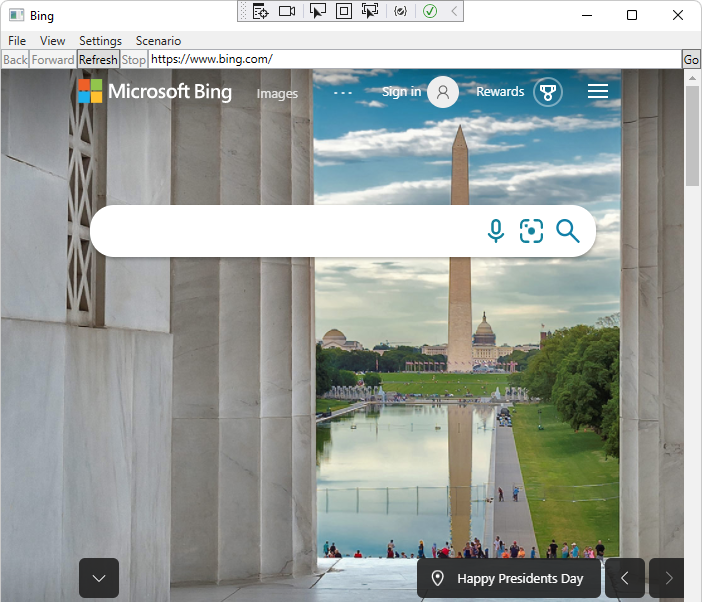Click the Images link on Bing
The image size is (702, 602).
pyautogui.click(x=277, y=93)
